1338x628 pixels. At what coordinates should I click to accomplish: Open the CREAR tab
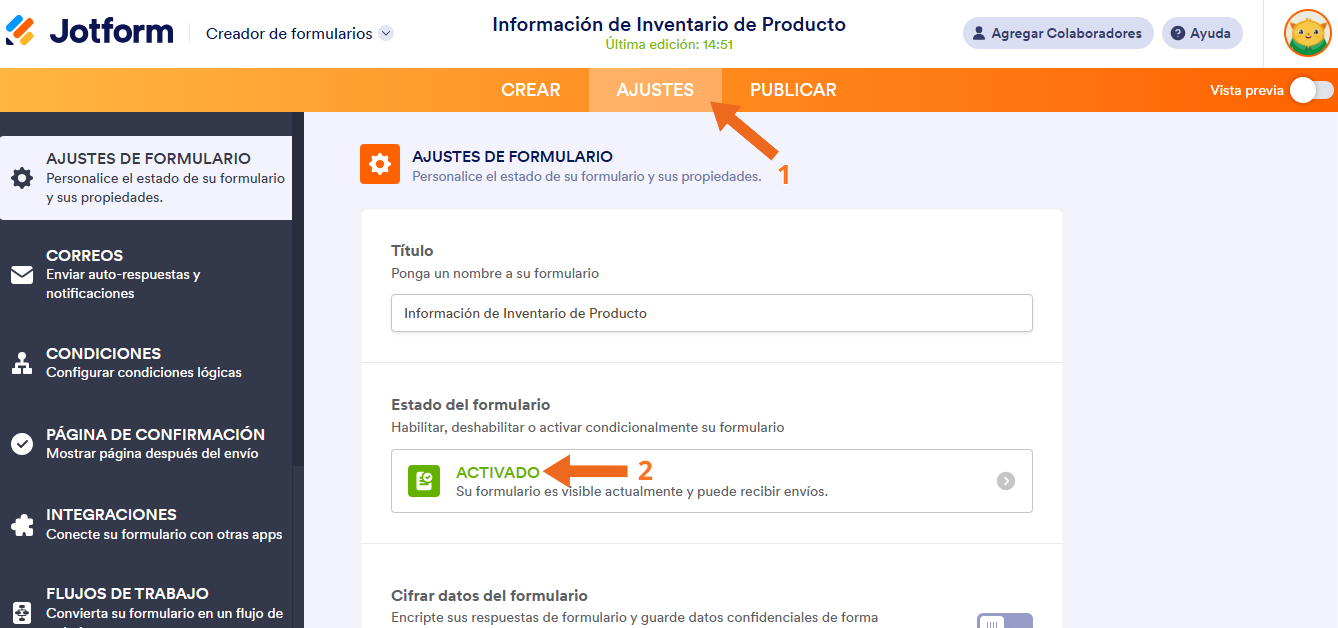[x=531, y=89]
